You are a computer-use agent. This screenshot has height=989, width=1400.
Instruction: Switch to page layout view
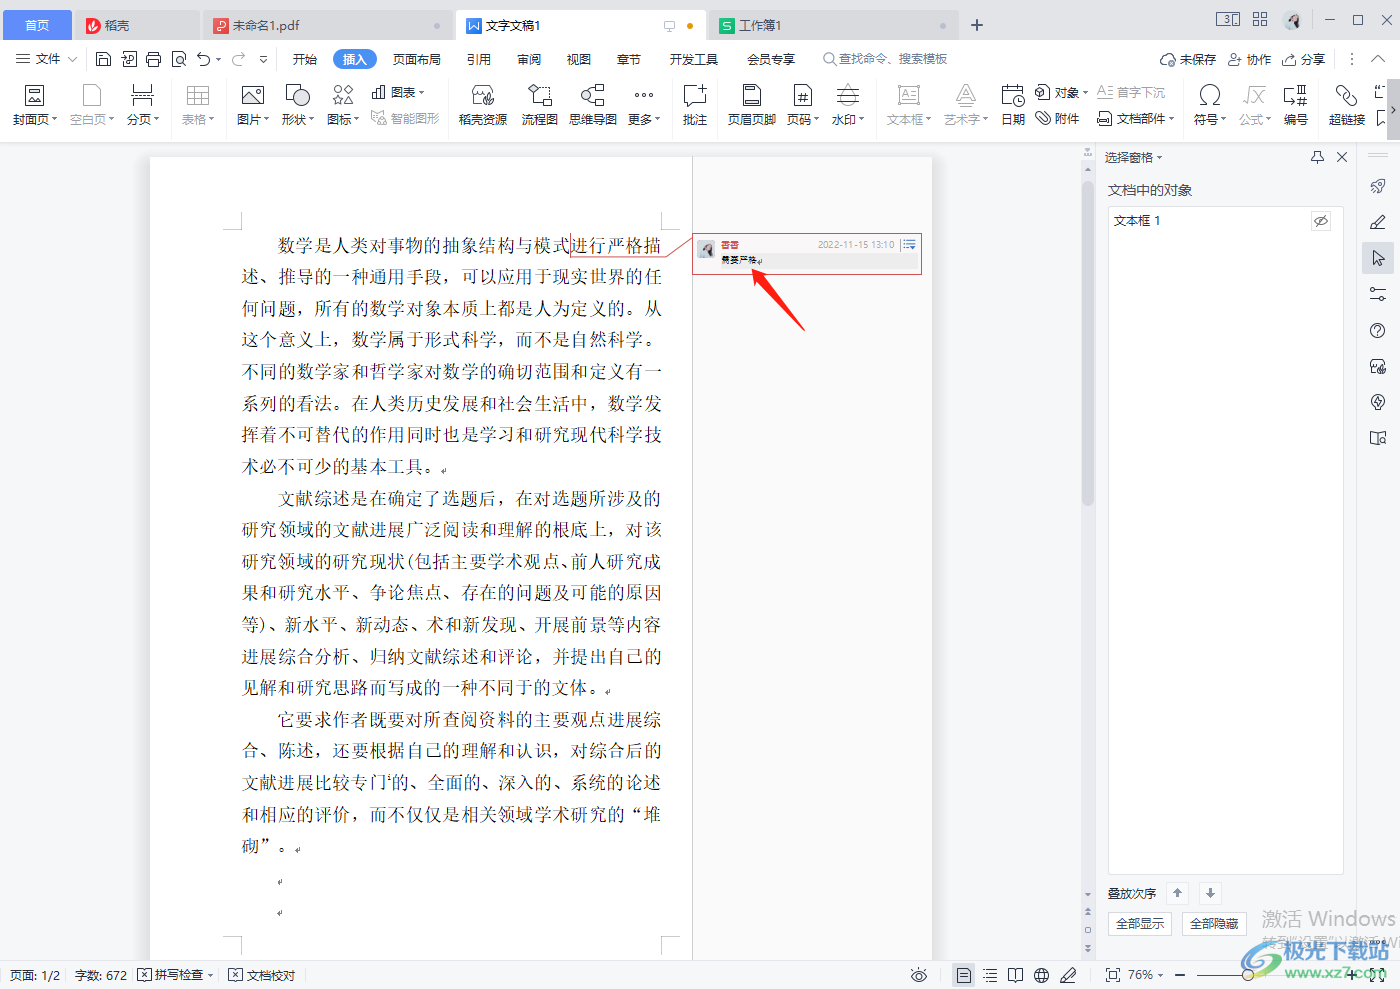963,975
